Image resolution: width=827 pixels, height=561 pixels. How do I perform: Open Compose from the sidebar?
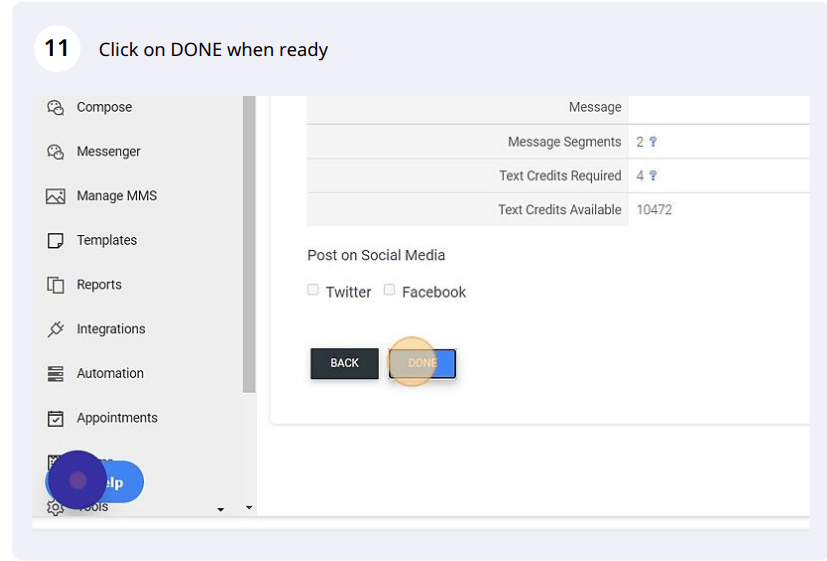[104, 107]
